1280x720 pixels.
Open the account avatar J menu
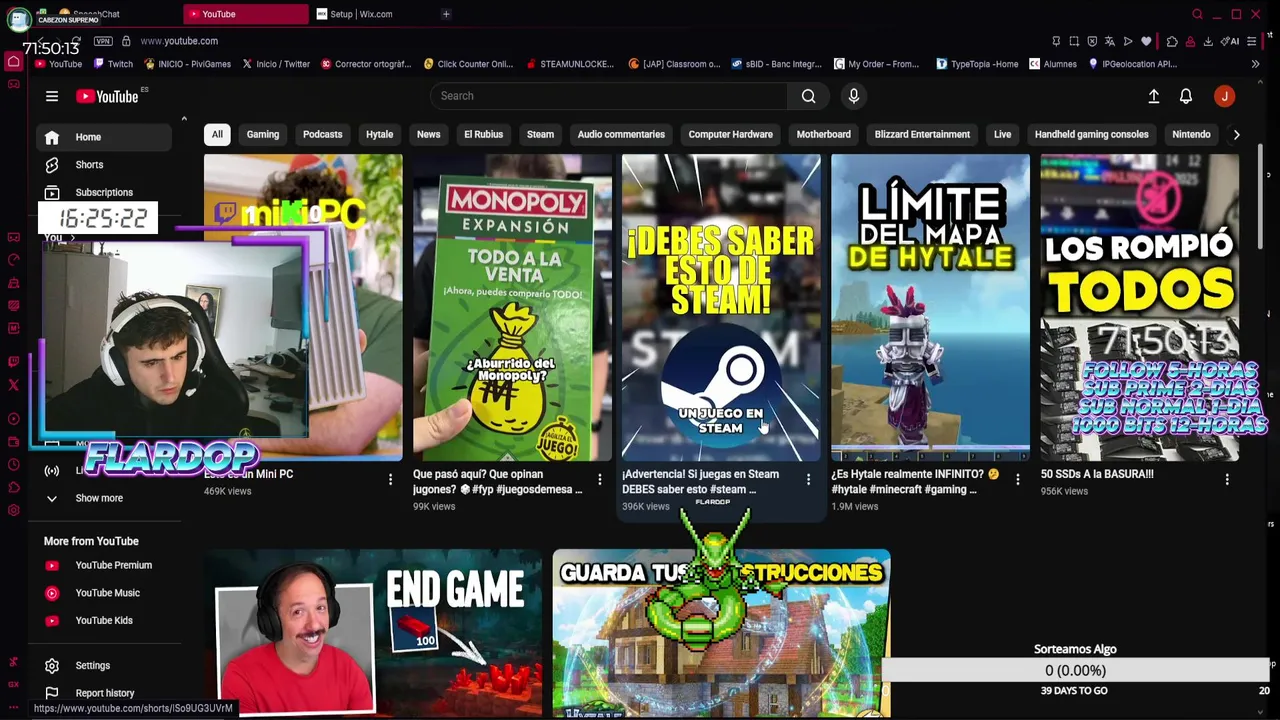click(x=1225, y=96)
